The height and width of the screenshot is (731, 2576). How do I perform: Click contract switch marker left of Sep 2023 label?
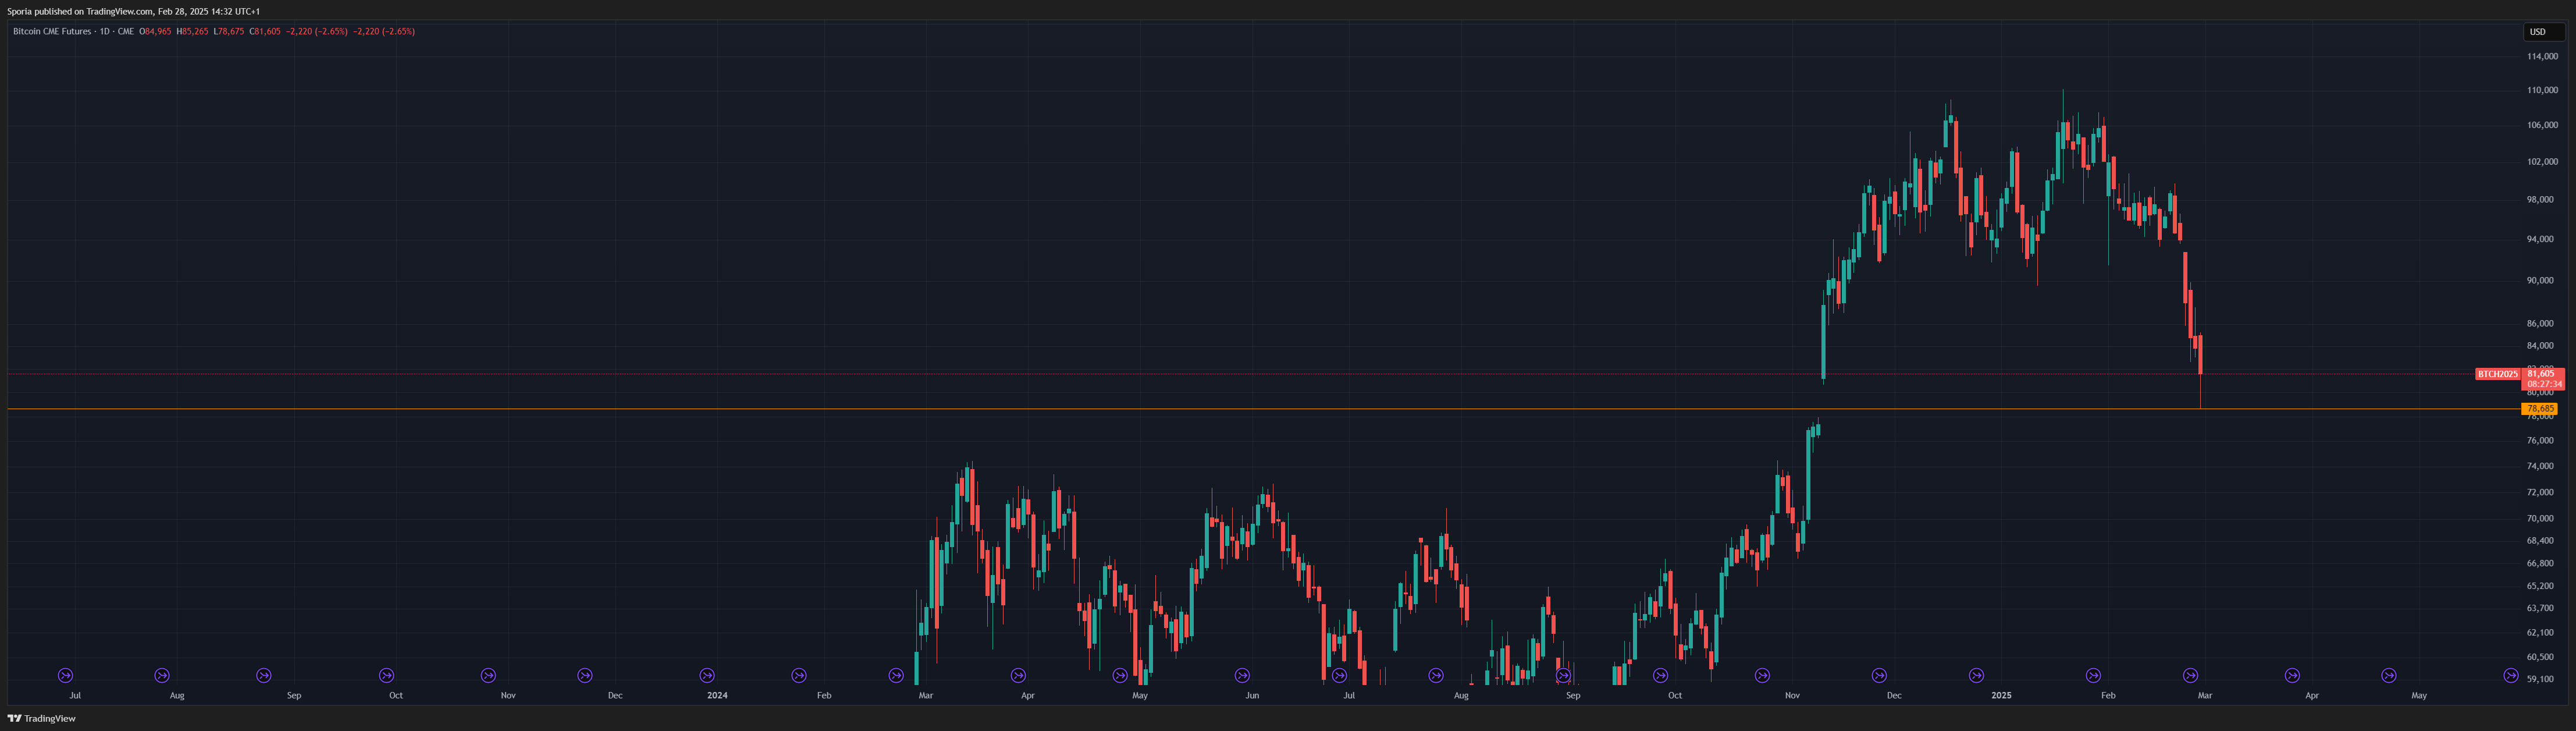(x=264, y=675)
